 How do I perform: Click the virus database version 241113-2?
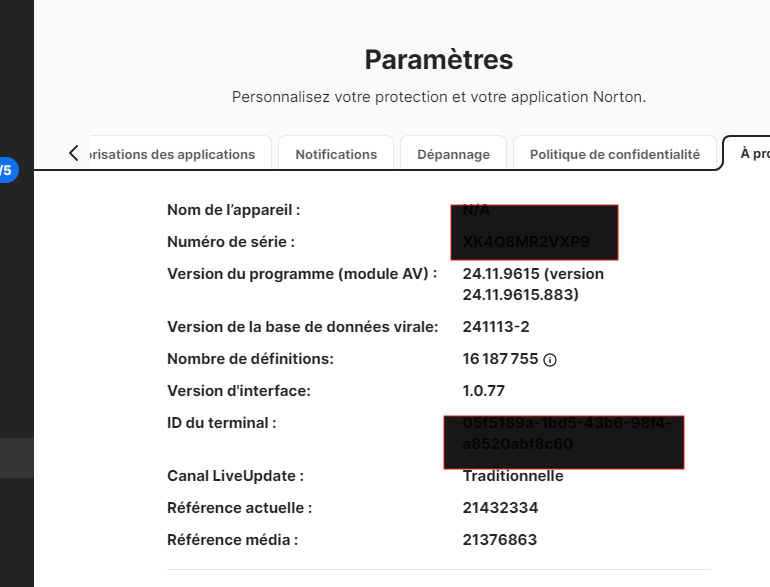coord(496,326)
